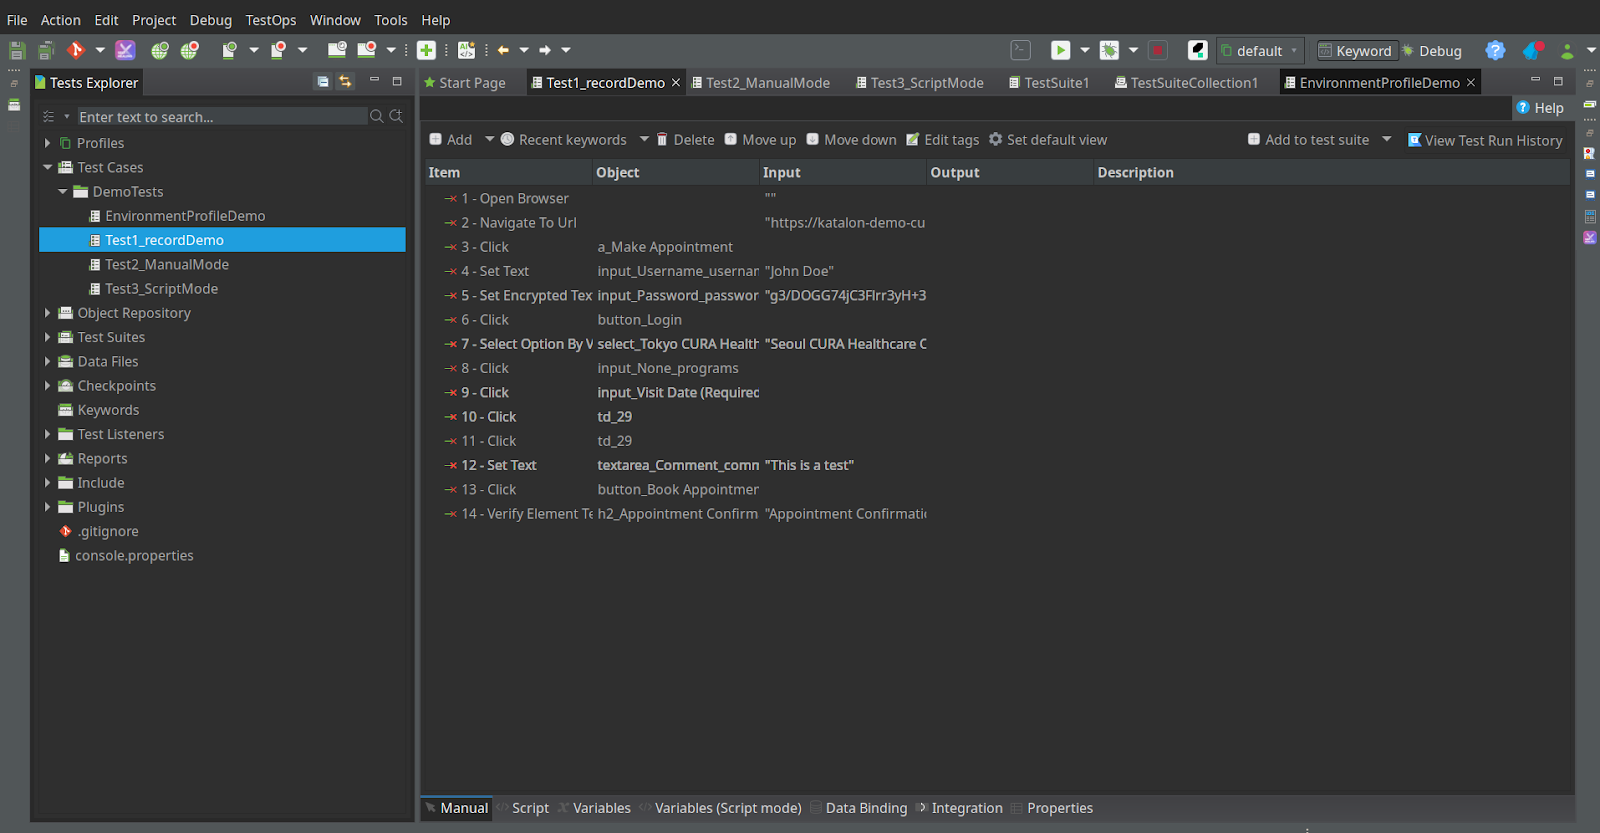Run the test with the green play icon
Image resolution: width=1600 pixels, height=833 pixels.
[1060, 50]
